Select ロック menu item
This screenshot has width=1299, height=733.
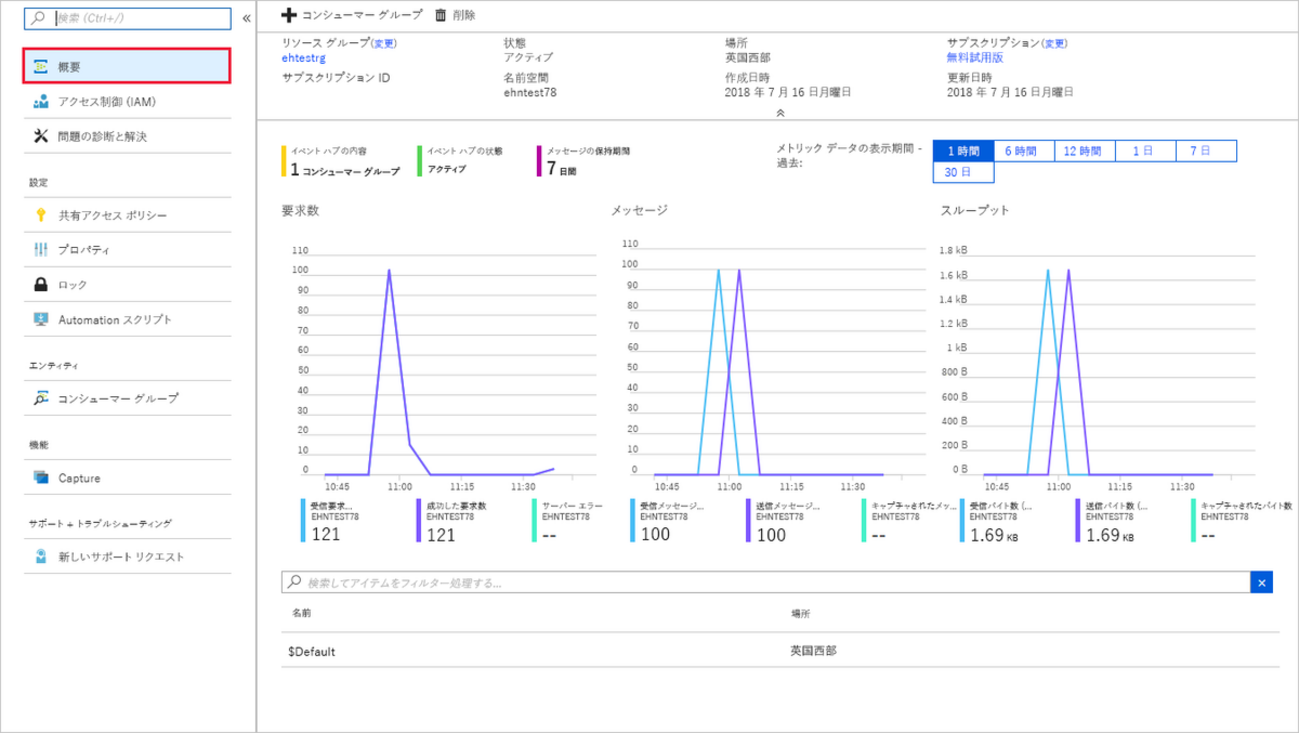click(128, 285)
